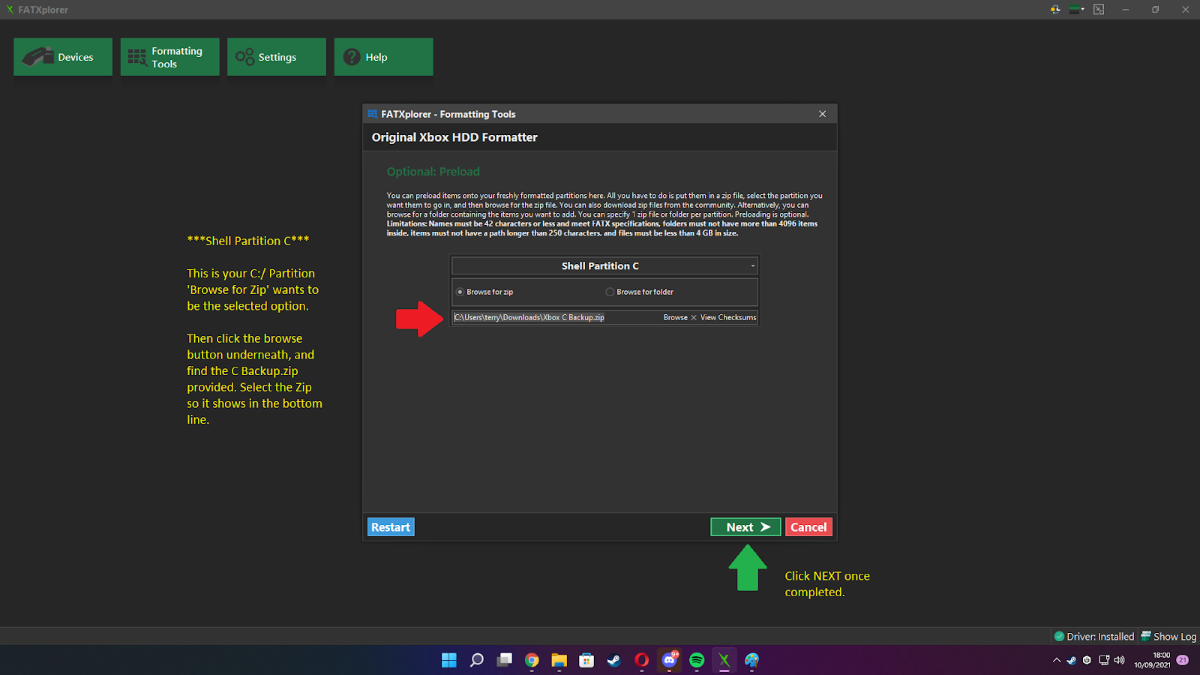Open Formatting Tools from the toolbar

pyautogui.click(x=169, y=57)
